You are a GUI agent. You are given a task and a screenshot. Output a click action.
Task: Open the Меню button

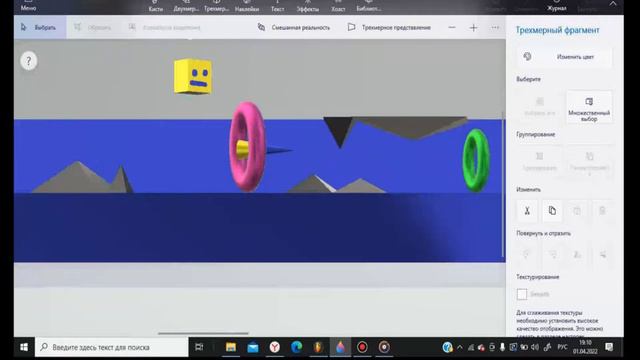coord(28,5)
